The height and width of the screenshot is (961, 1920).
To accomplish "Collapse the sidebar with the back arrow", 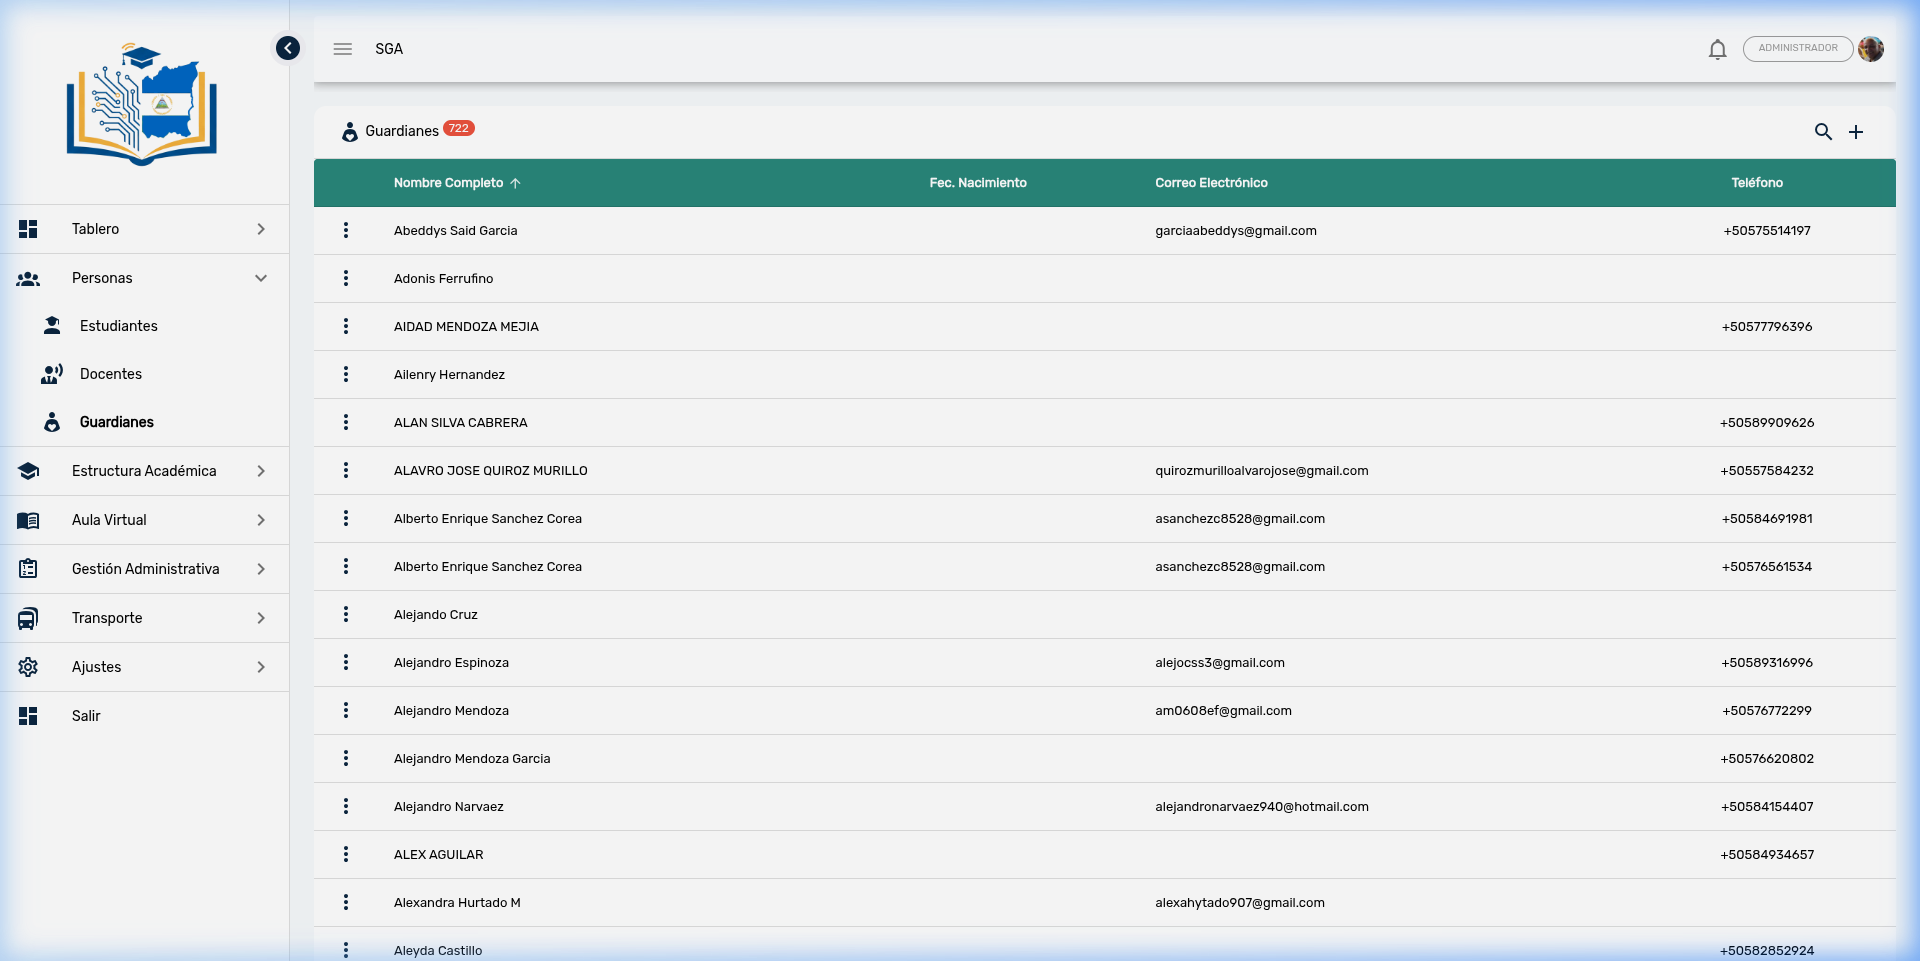I will (288, 48).
